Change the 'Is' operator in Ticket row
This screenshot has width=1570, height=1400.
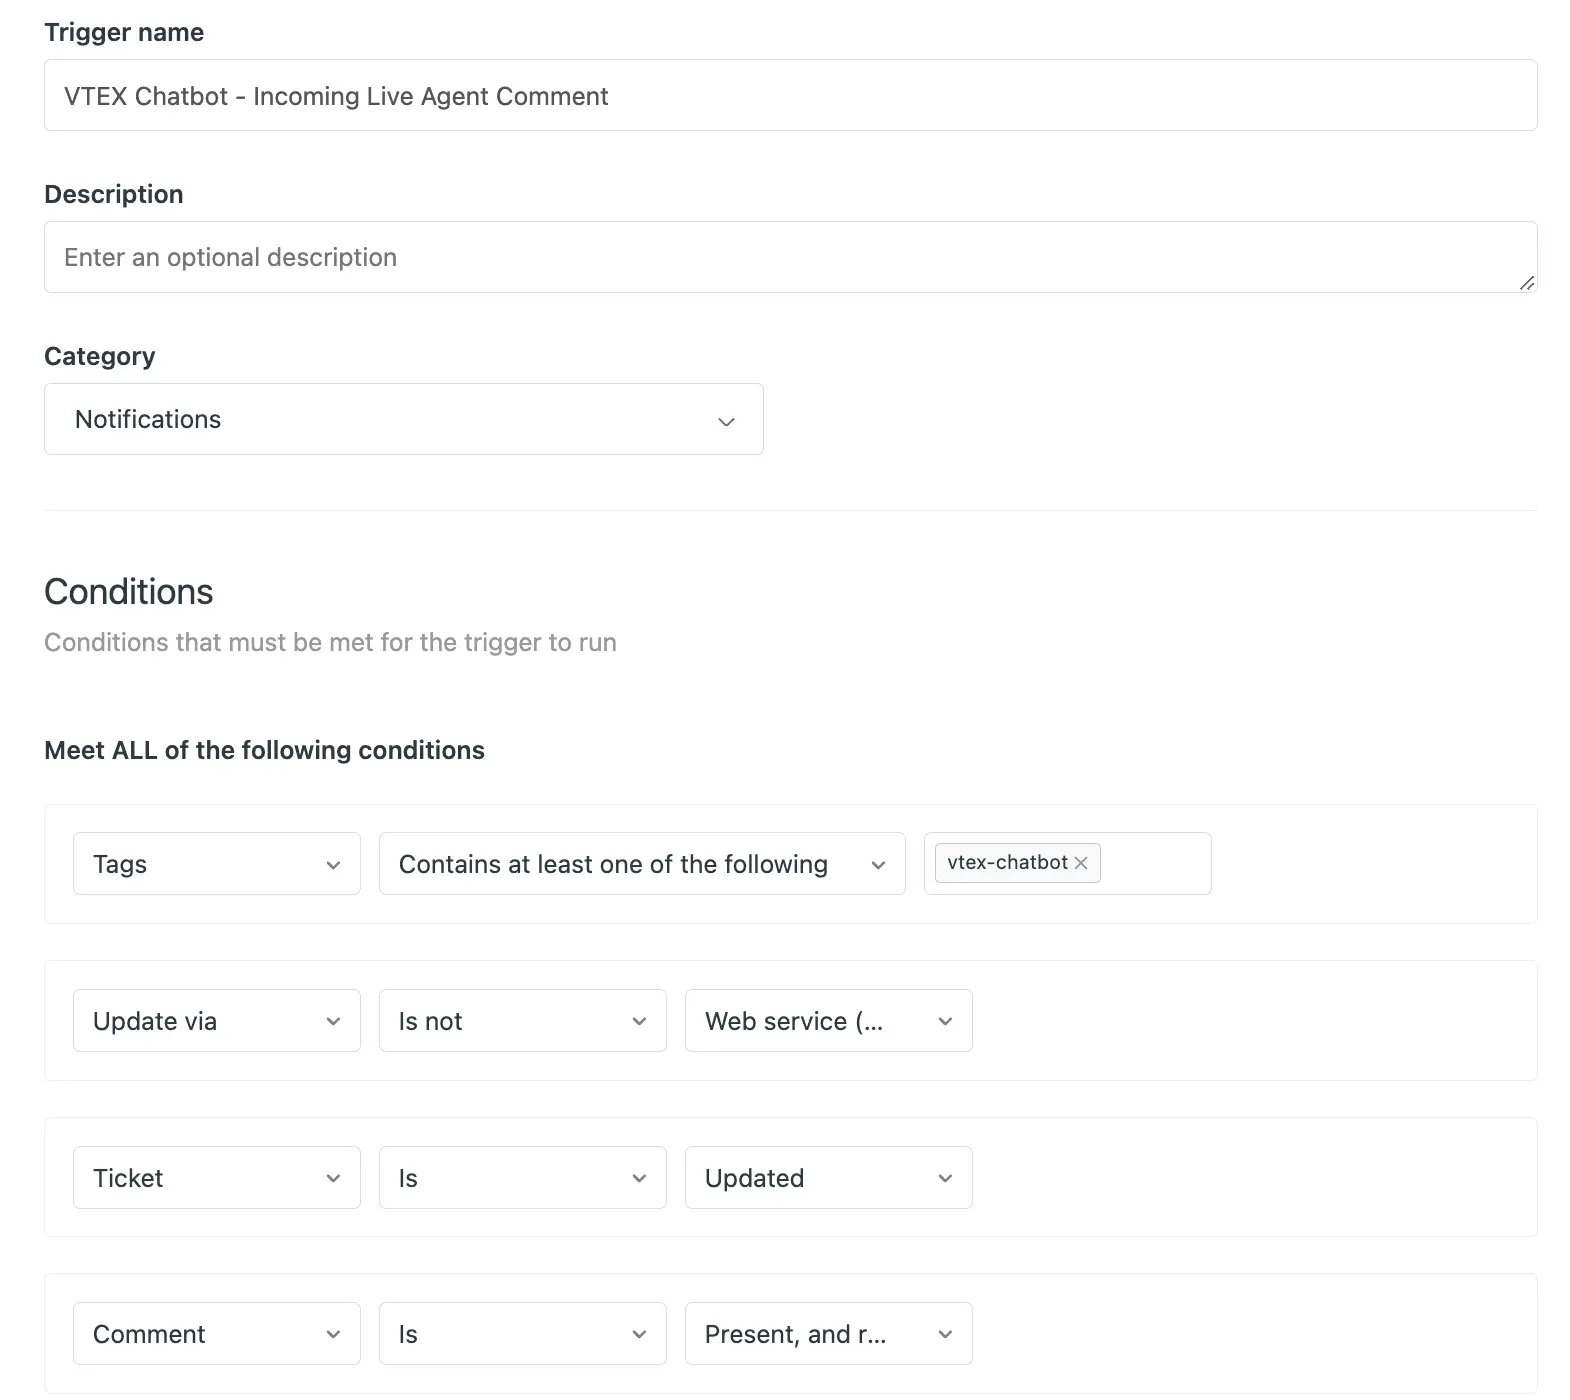(522, 1178)
